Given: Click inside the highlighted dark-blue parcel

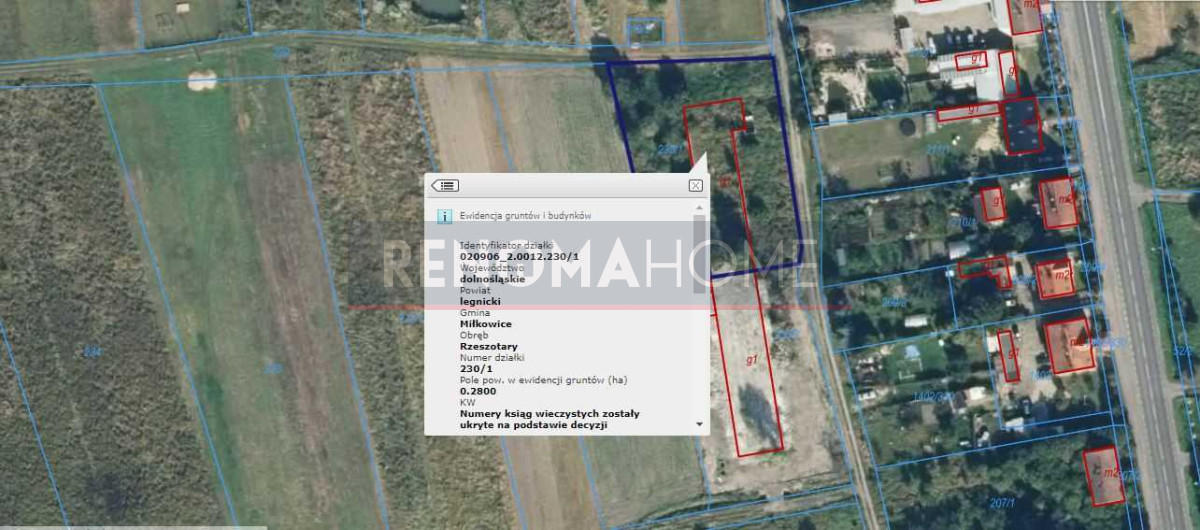Looking at the screenshot, I should pos(660,110).
